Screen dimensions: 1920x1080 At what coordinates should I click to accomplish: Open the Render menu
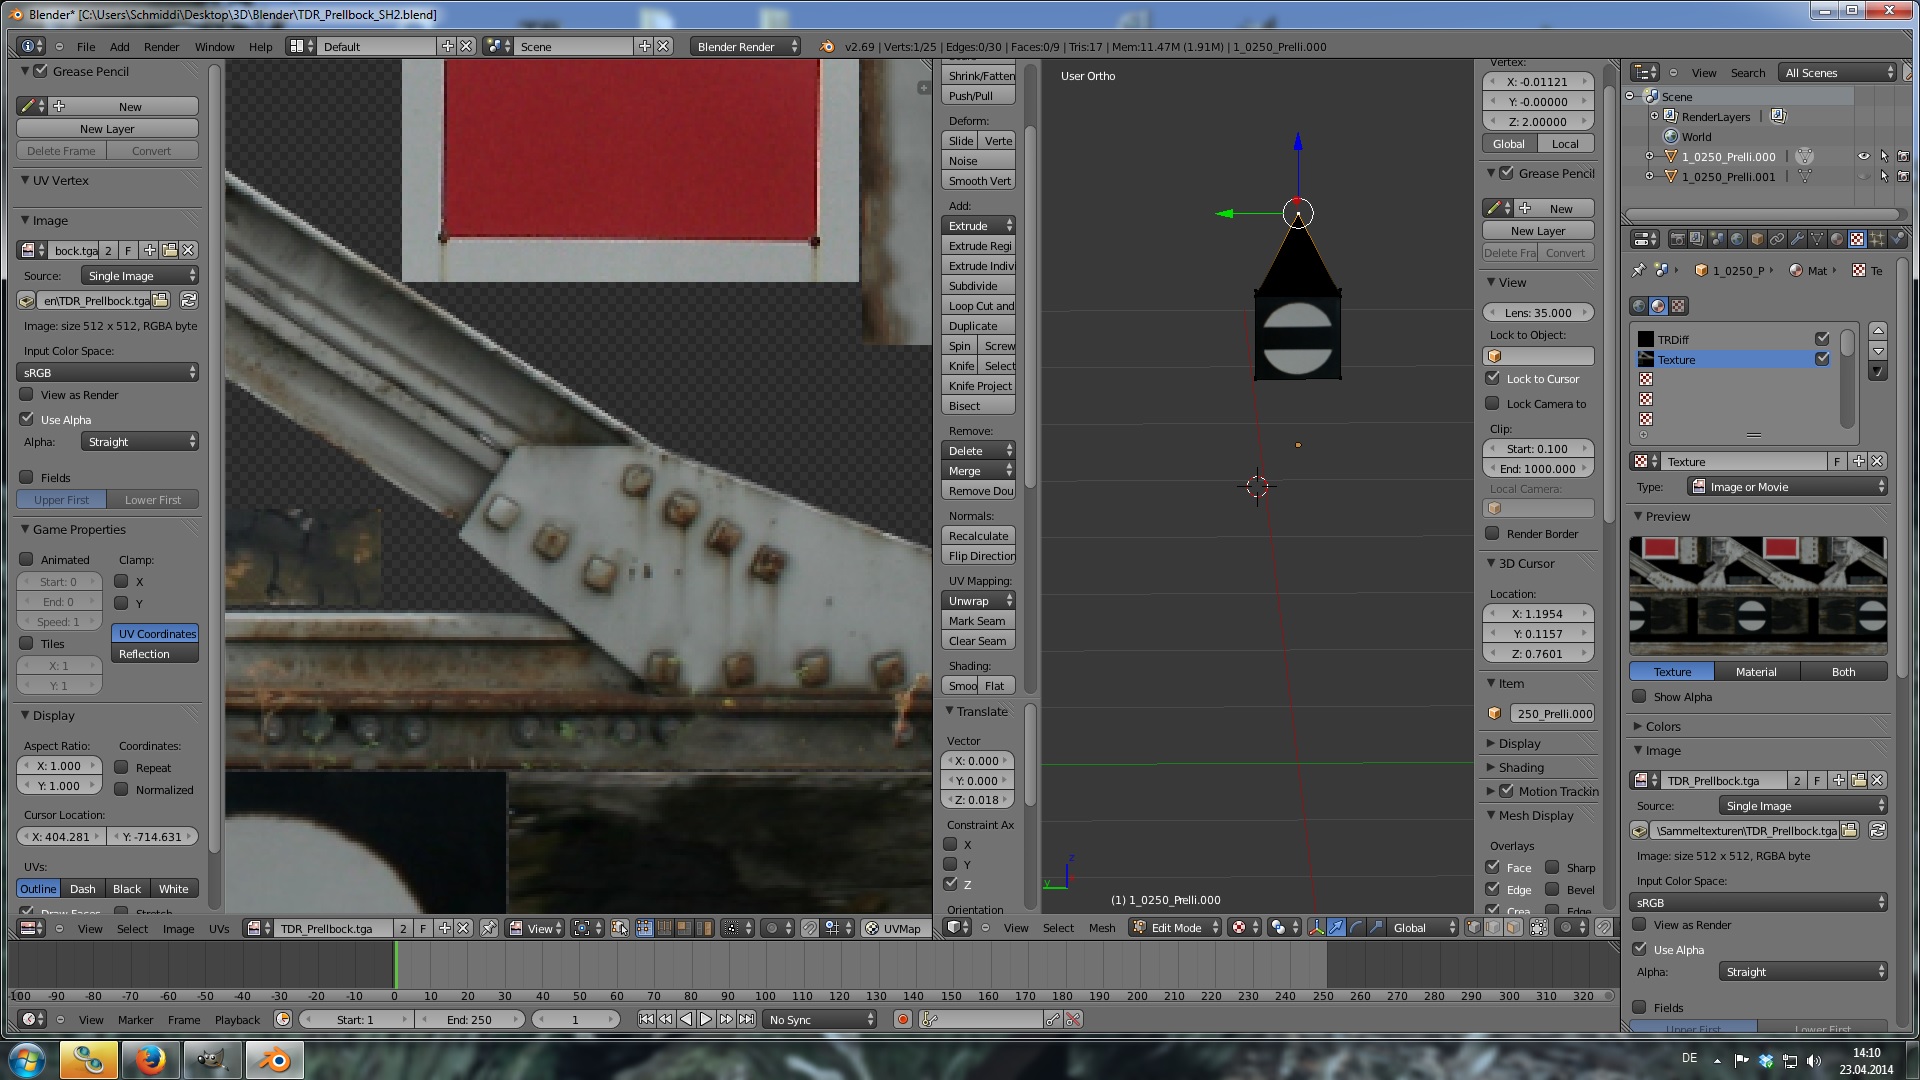pyautogui.click(x=161, y=46)
